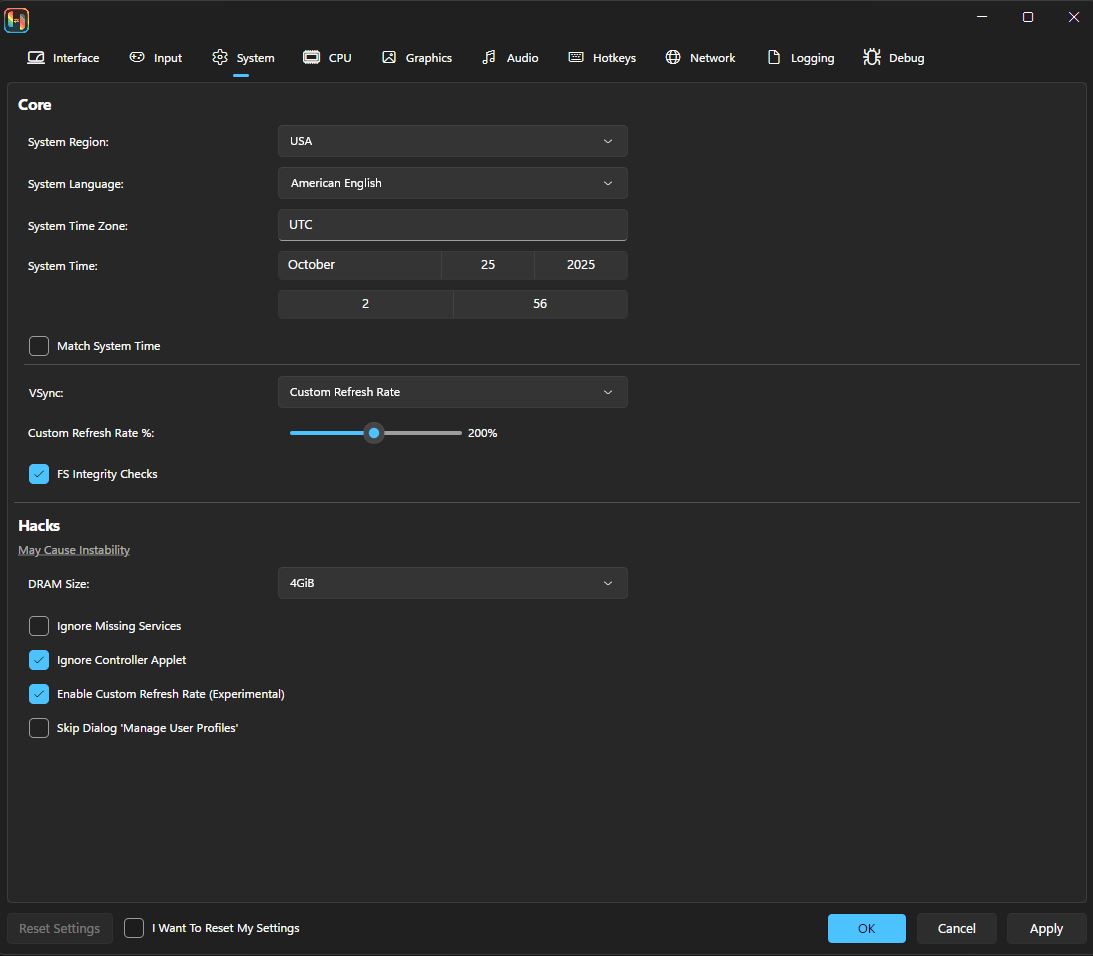
Task: Click the Audio music note icon
Action: 489,58
